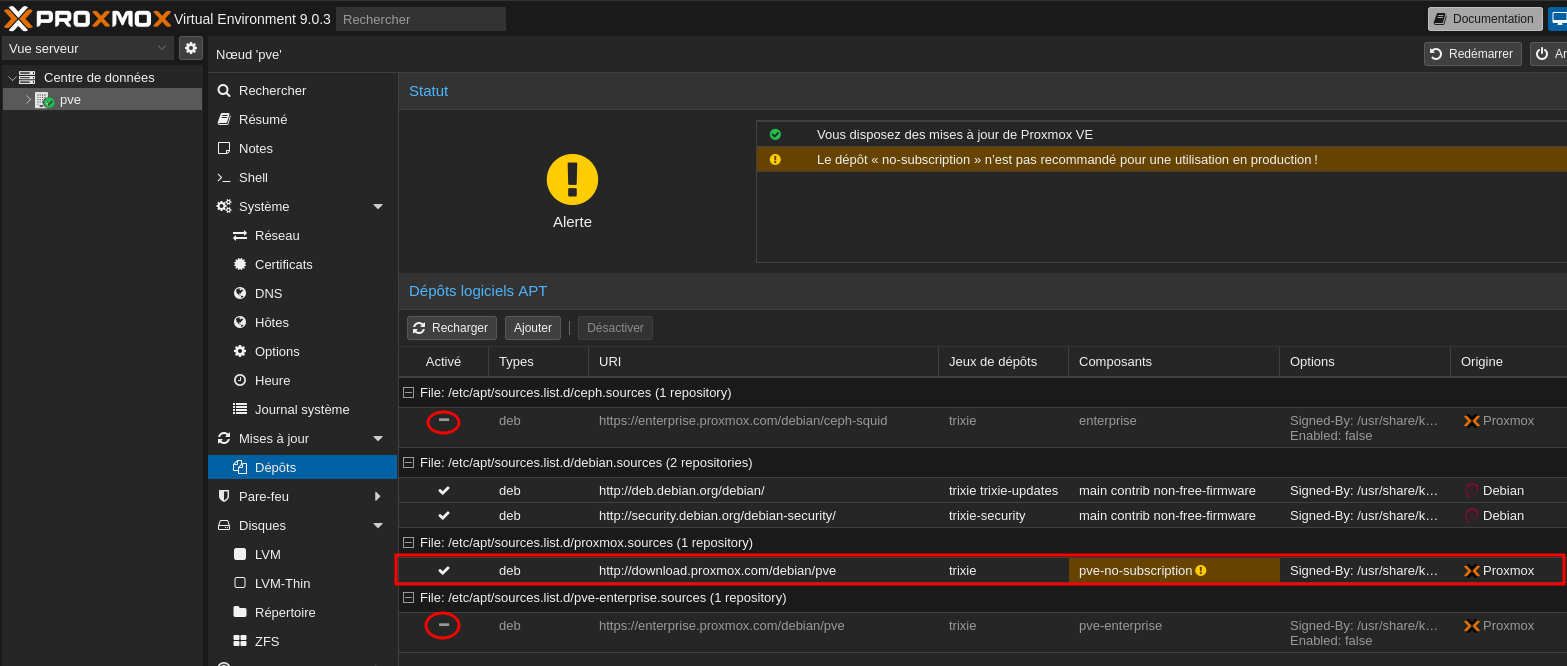Click the yellow warning icon next to pve-no-subscription
The height and width of the screenshot is (666, 1567).
pyautogui.click(x=1201, y=570)
